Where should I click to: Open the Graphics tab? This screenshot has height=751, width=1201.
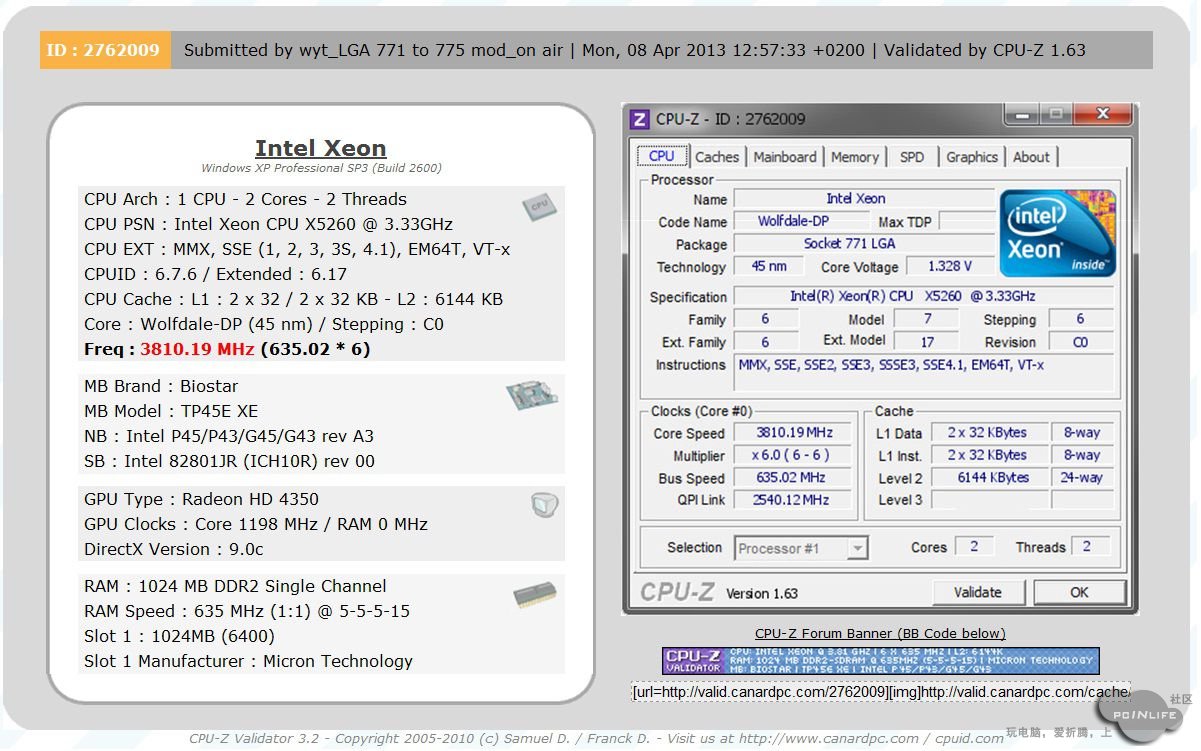[x=972, y=157]
